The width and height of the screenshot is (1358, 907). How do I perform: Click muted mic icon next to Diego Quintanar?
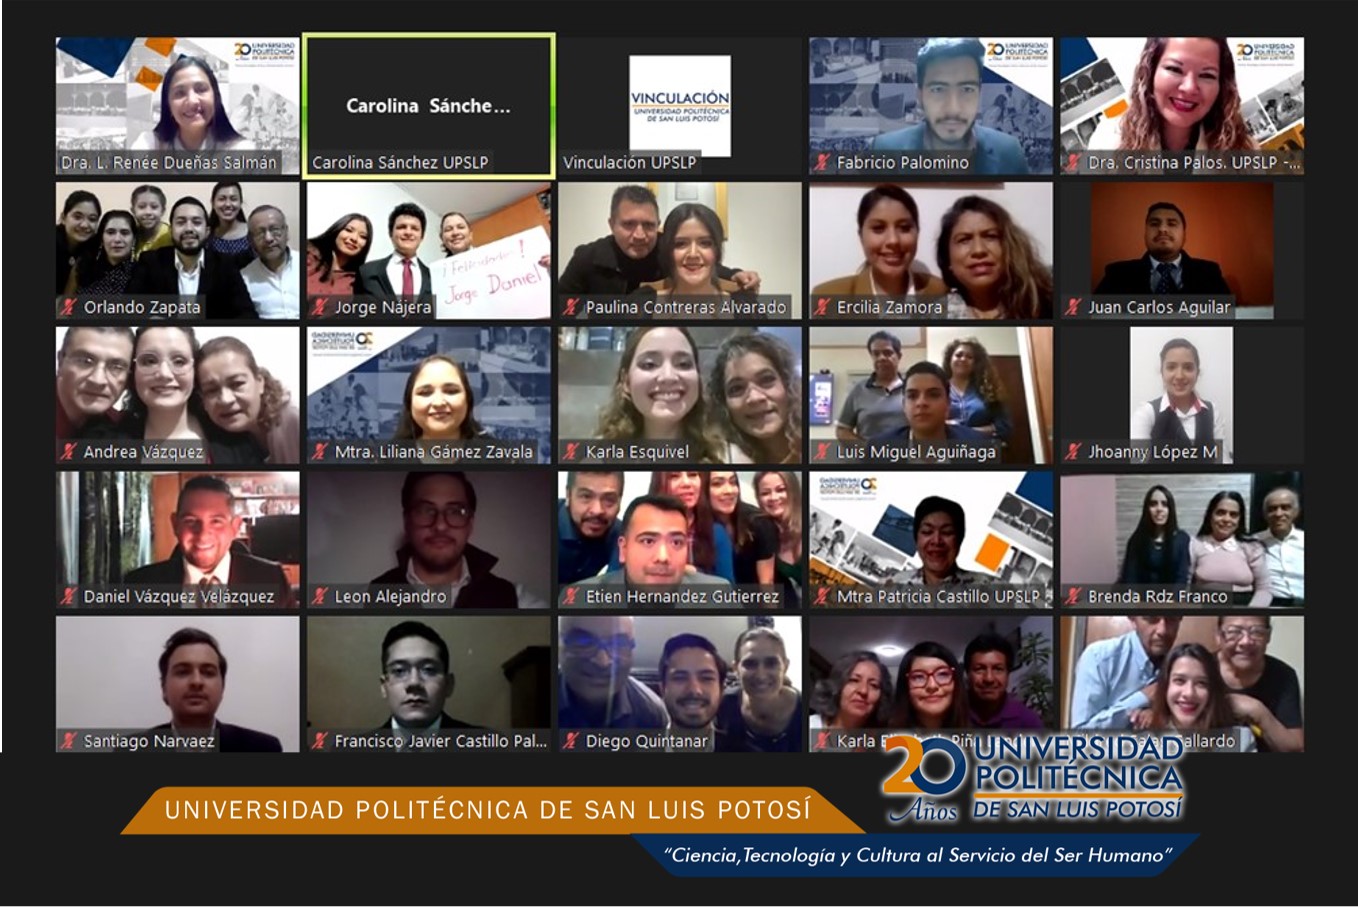coord(571,741)
